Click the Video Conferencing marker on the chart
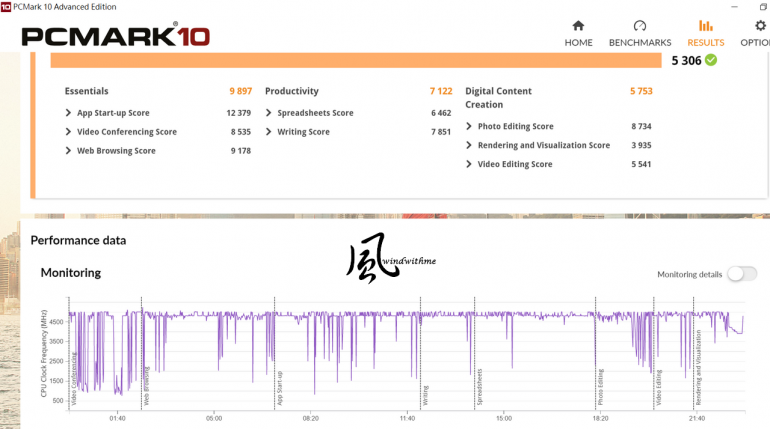The height and width of the screenshot is (429, 770). click(74, 378)
